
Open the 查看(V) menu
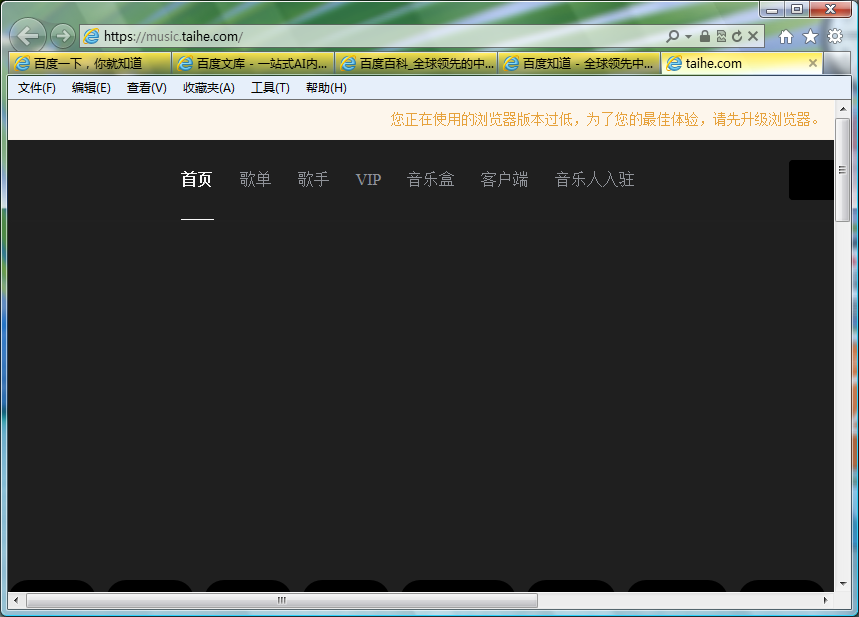click(x=146, y=88)
